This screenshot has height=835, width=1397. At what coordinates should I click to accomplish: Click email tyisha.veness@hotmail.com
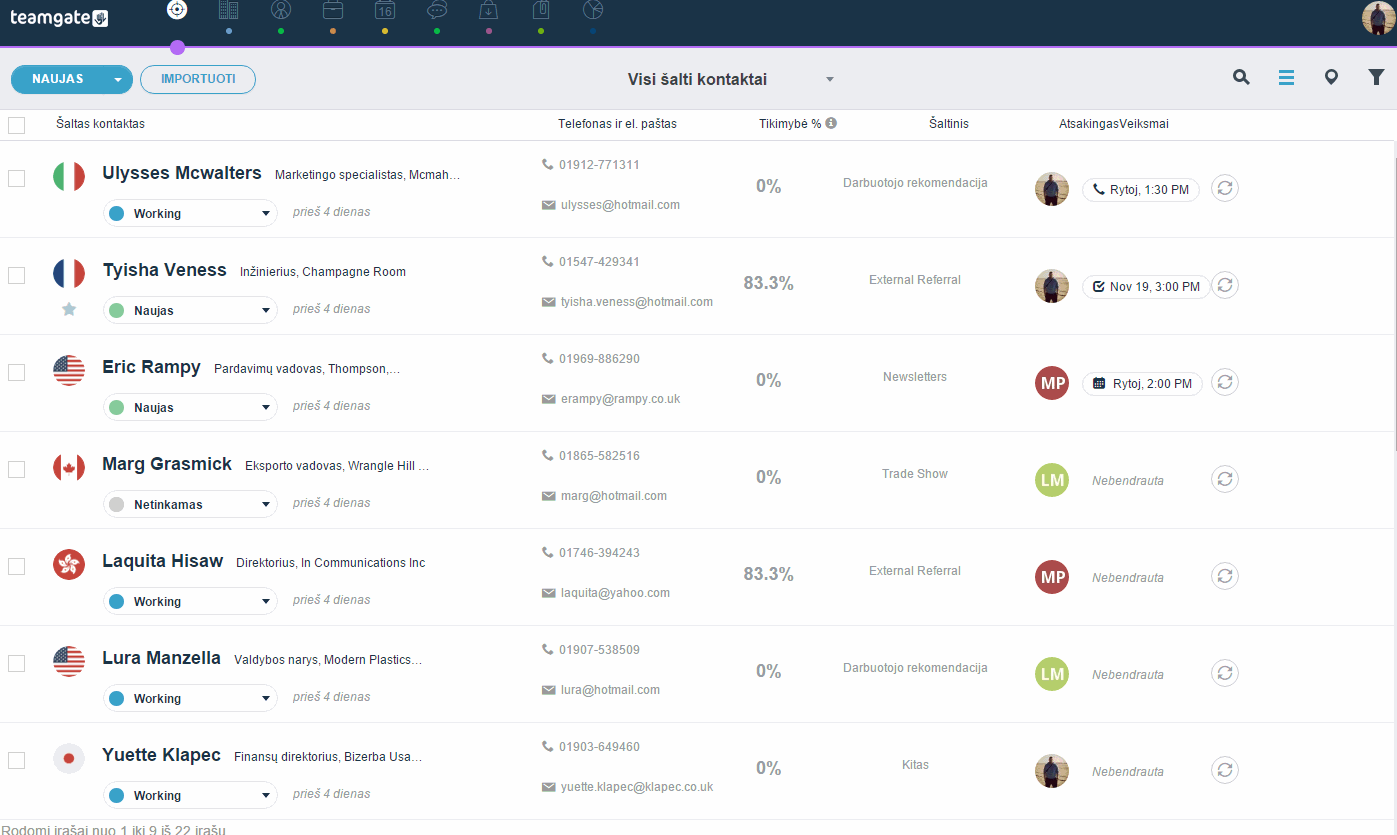tap(636, 302)
